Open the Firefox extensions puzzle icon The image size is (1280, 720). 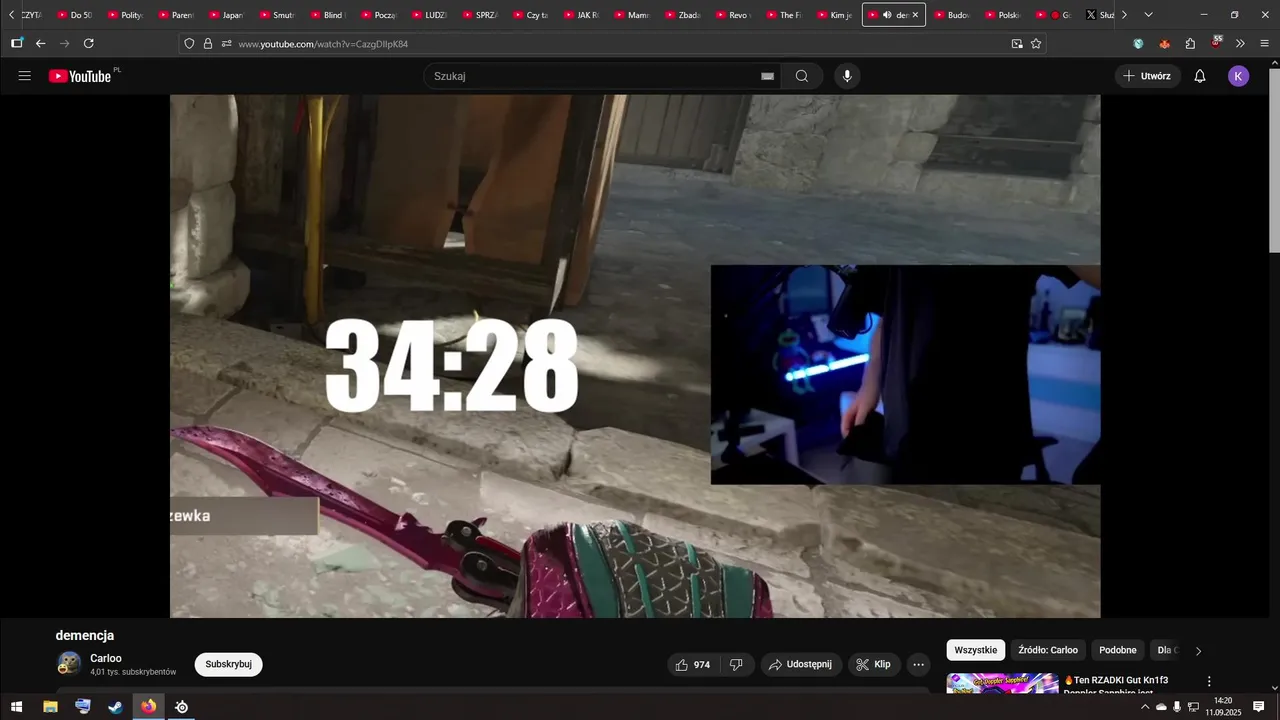1190,44
